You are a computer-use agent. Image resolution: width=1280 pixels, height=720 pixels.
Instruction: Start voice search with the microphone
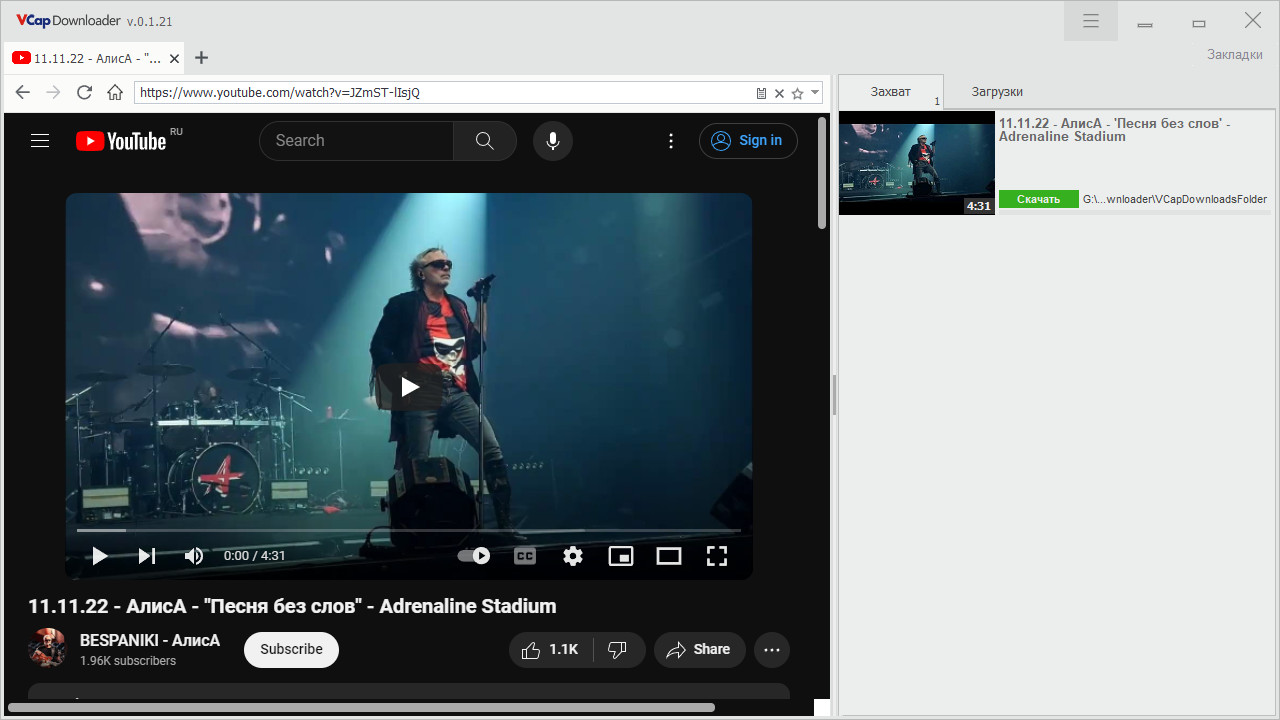point(552,141)
